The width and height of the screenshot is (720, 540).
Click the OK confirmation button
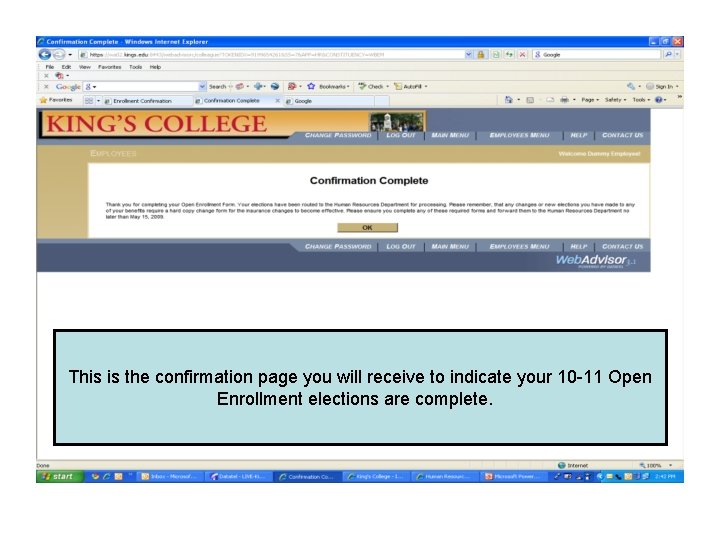click(x=367, y=227)
